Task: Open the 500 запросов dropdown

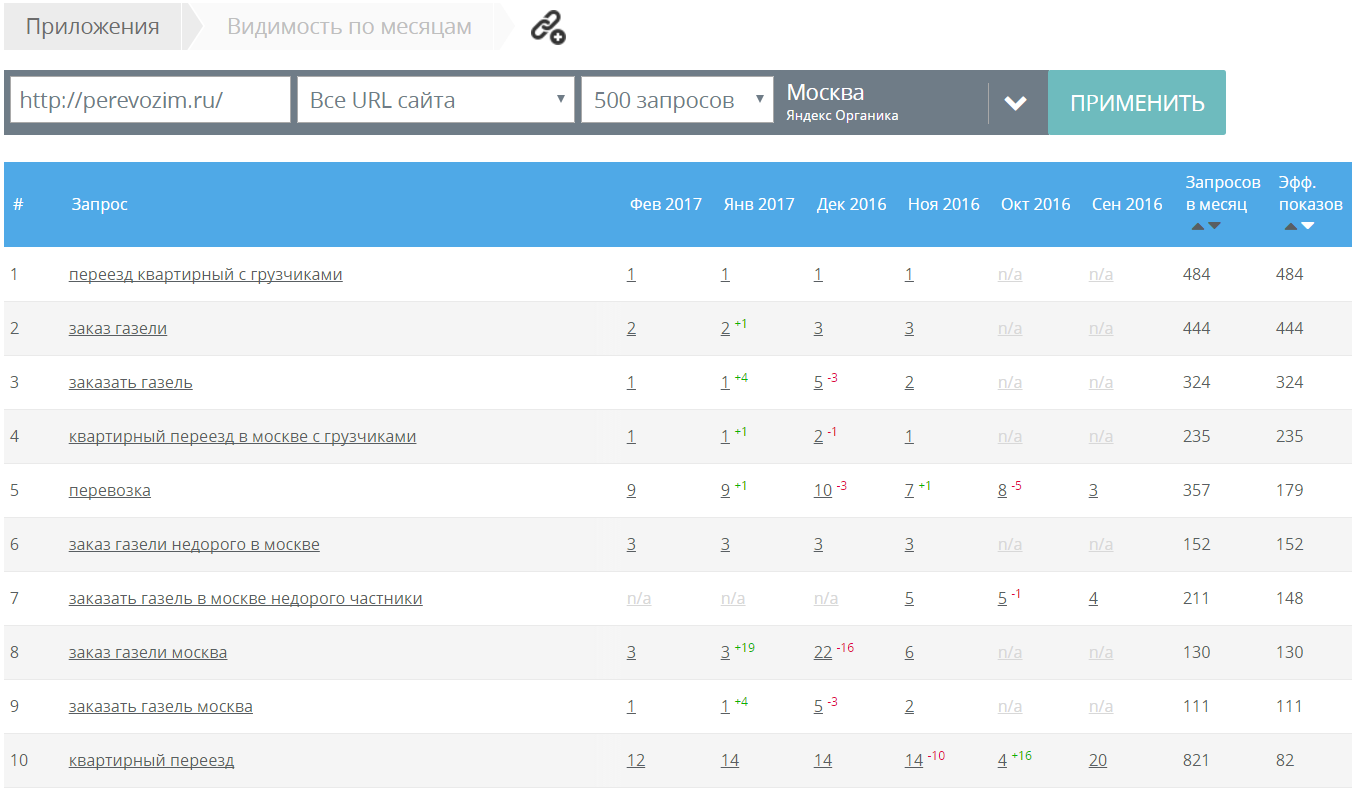Action: pos(677,100)
